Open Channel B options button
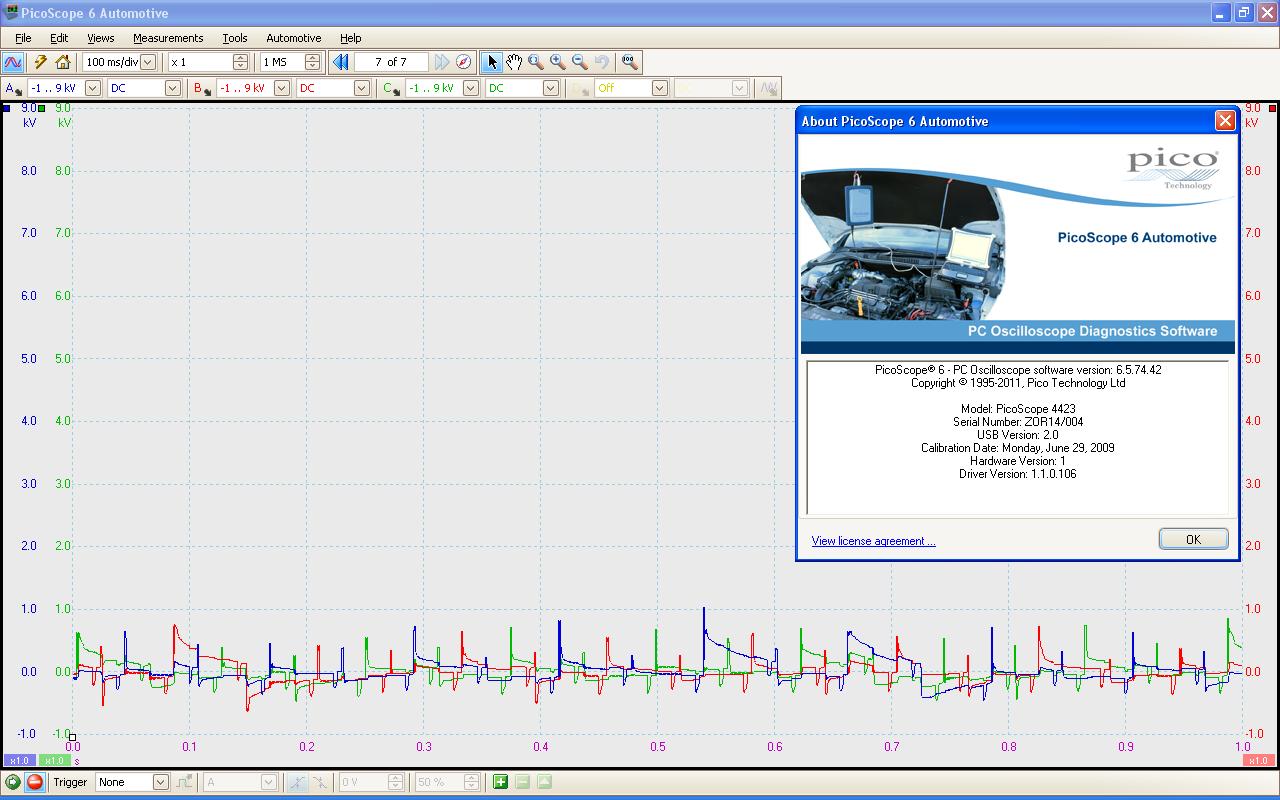The width and height of the screenshot is (1280, 800). 202,88
